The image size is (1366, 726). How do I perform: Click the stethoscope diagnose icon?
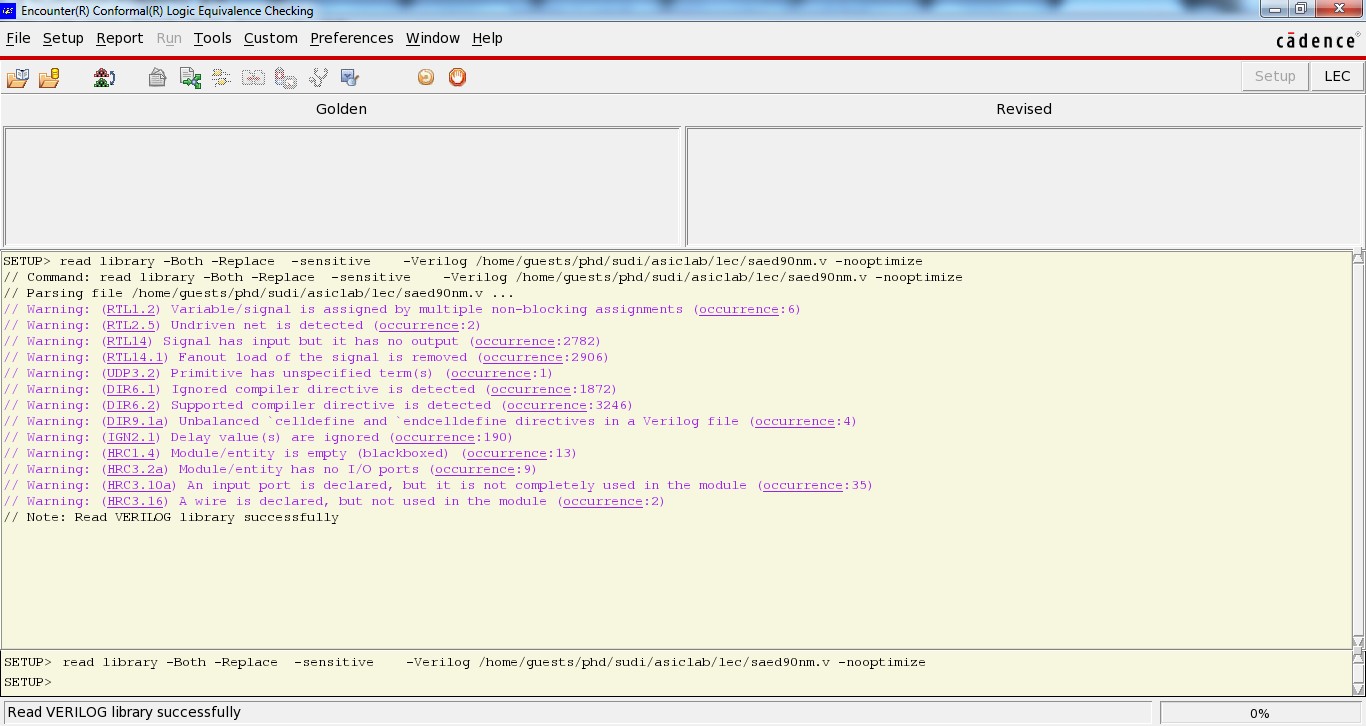point(318,77)
